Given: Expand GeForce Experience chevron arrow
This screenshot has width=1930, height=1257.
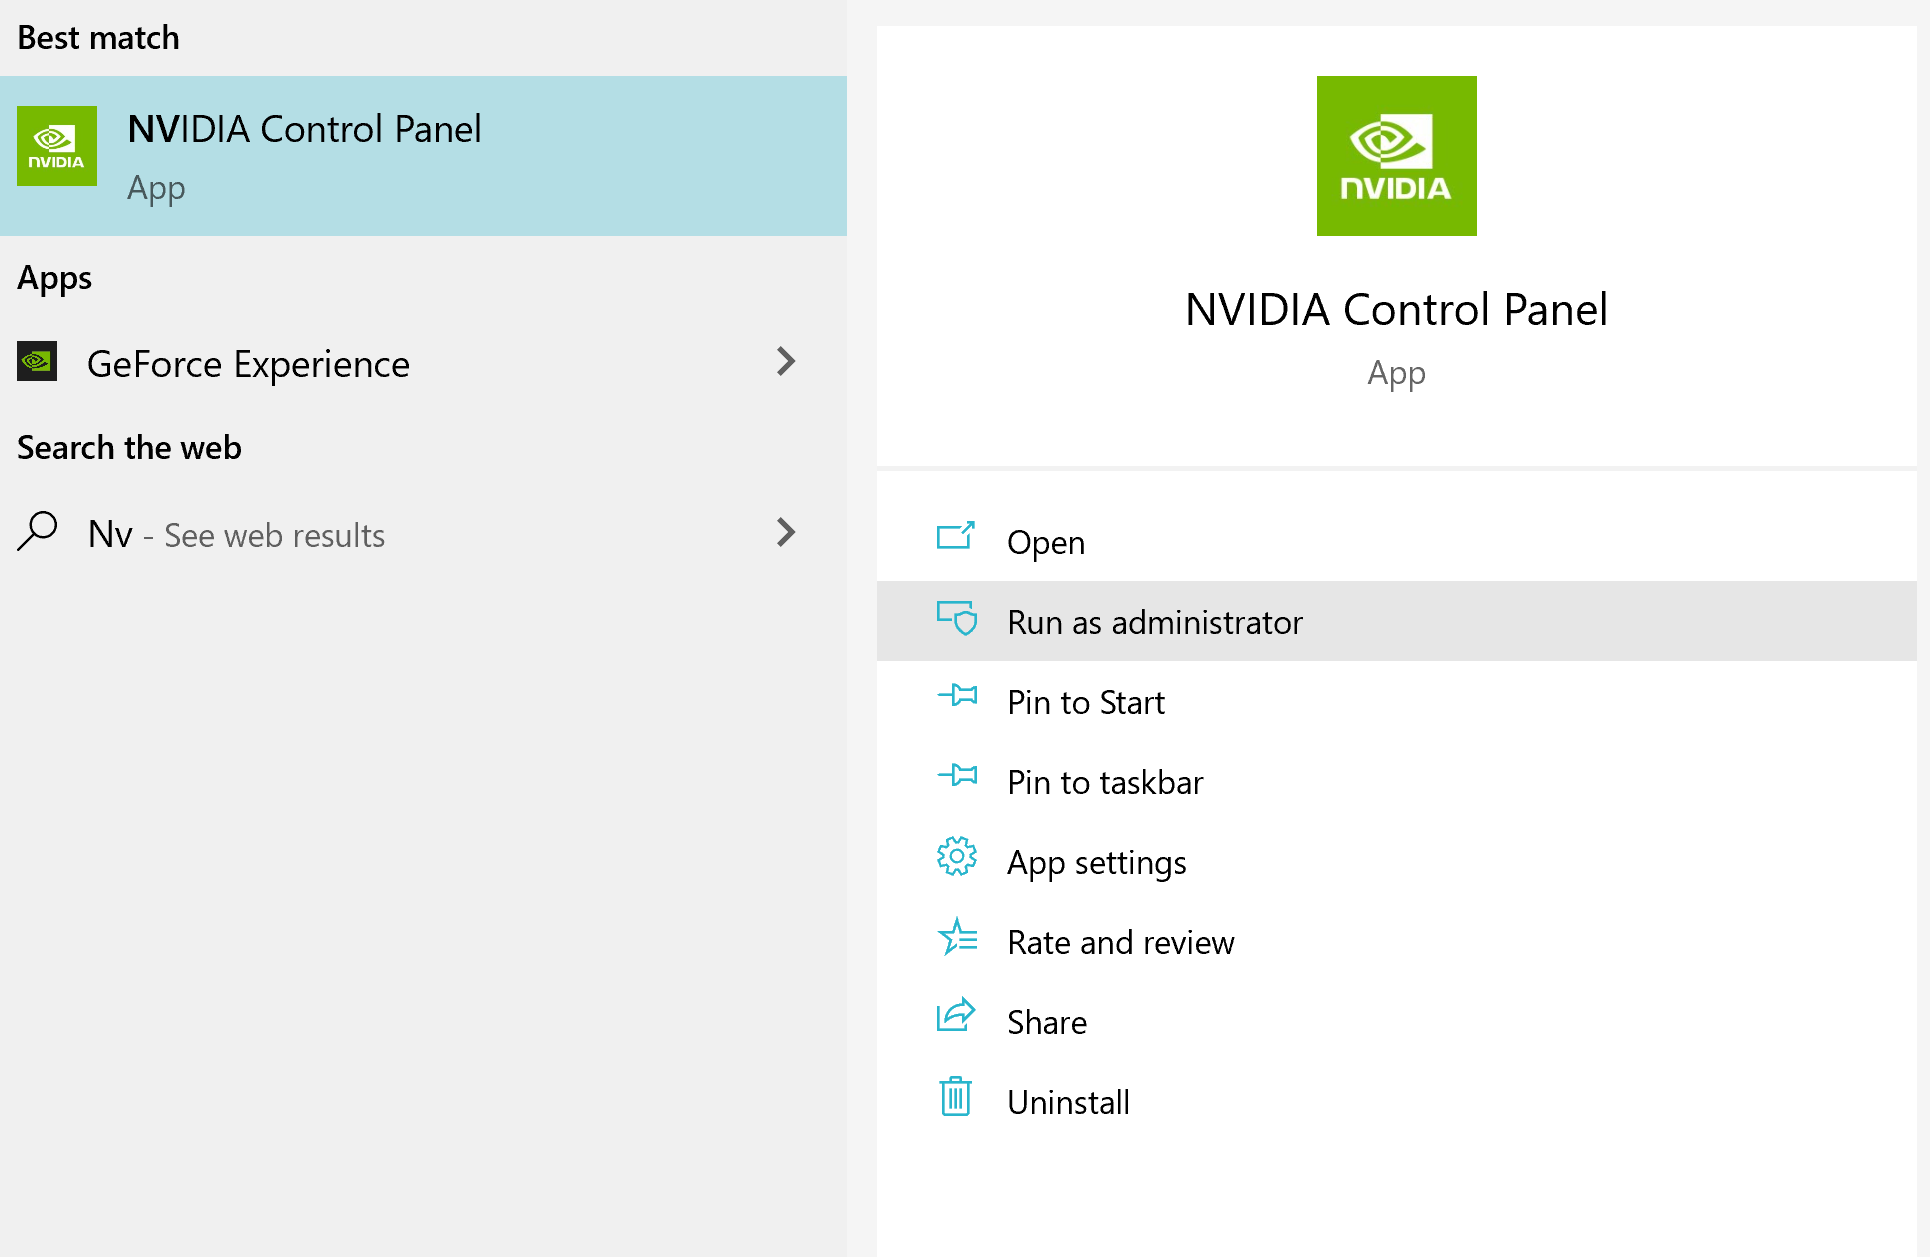Looking at the screenshot, I should click(x=786, y=361).
